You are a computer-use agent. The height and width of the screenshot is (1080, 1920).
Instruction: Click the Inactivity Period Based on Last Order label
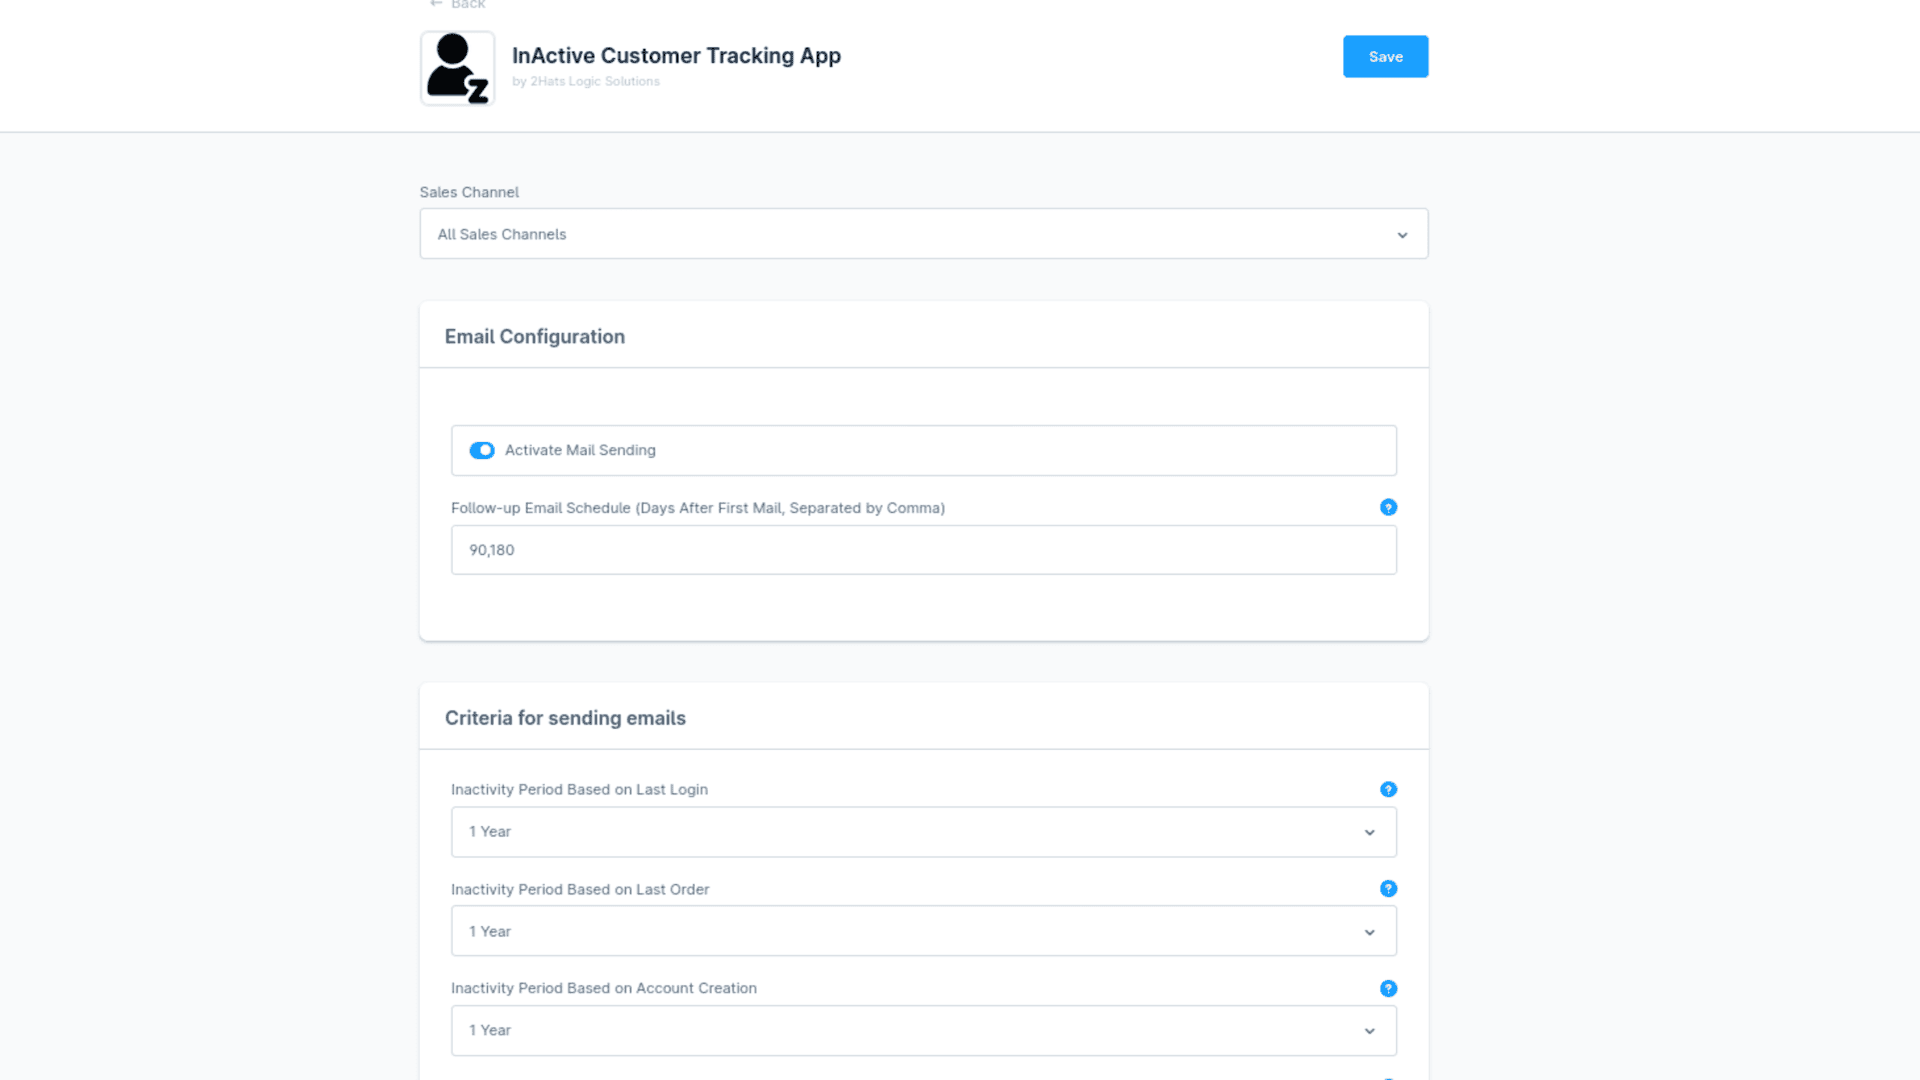[x=580, y=889]
